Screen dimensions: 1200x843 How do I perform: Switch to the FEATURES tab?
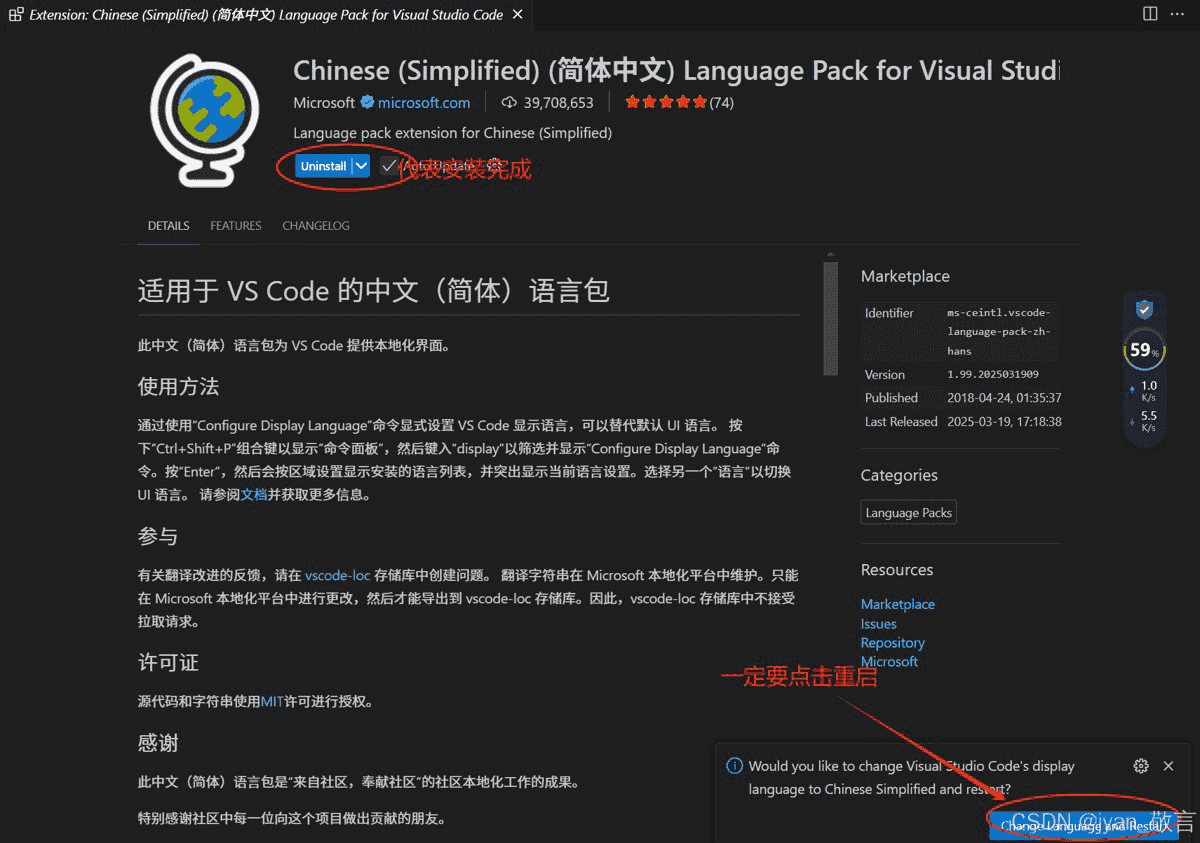pos(235,226)
